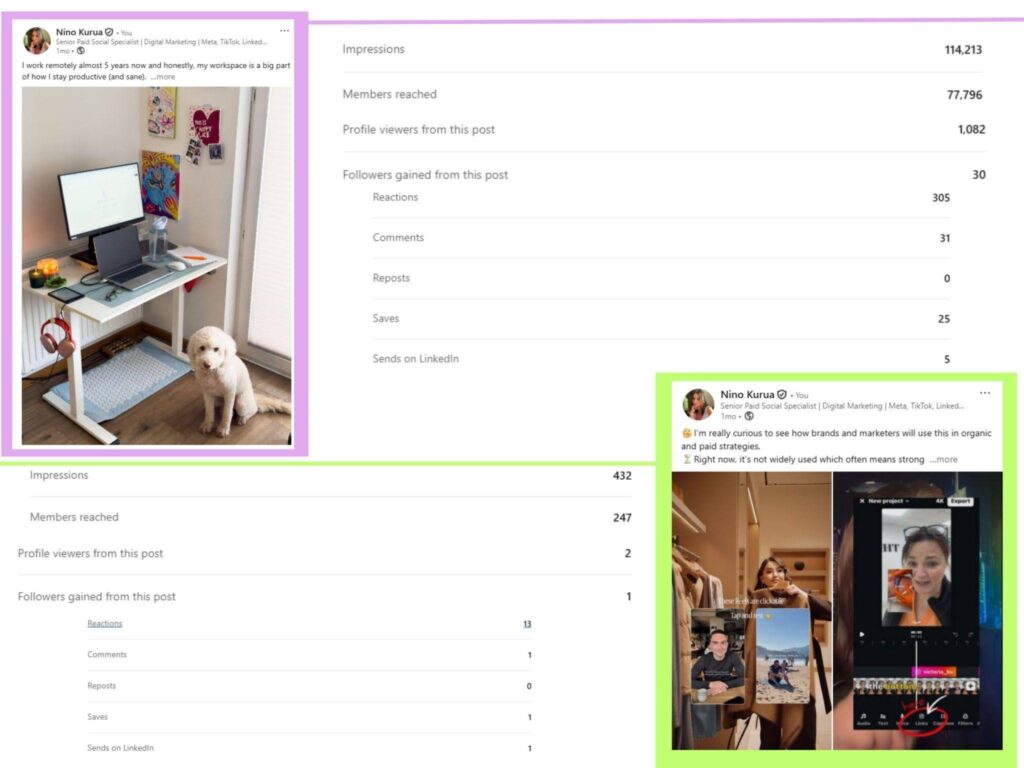The image size is (1024, 768).
Task: Open the three-dot menu on the workspace post
Action: 284,31
